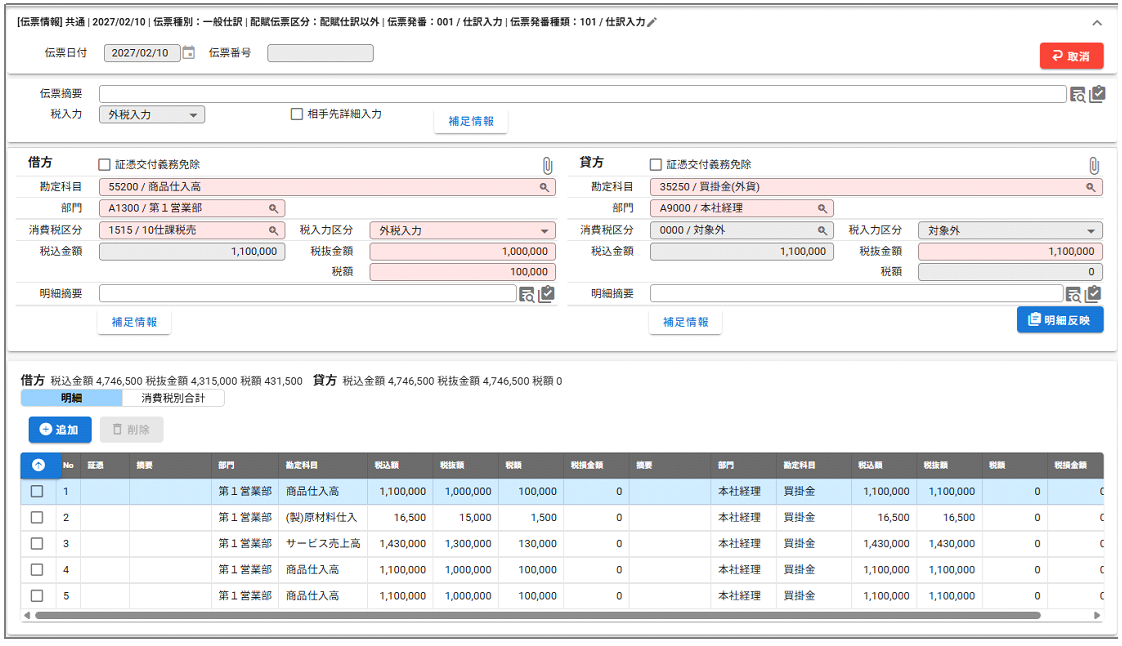Viewport: 1122px width, 646px height.
Task: Click the search icon beside 伝票摘要 field
Action: [x=1077, y=95]
